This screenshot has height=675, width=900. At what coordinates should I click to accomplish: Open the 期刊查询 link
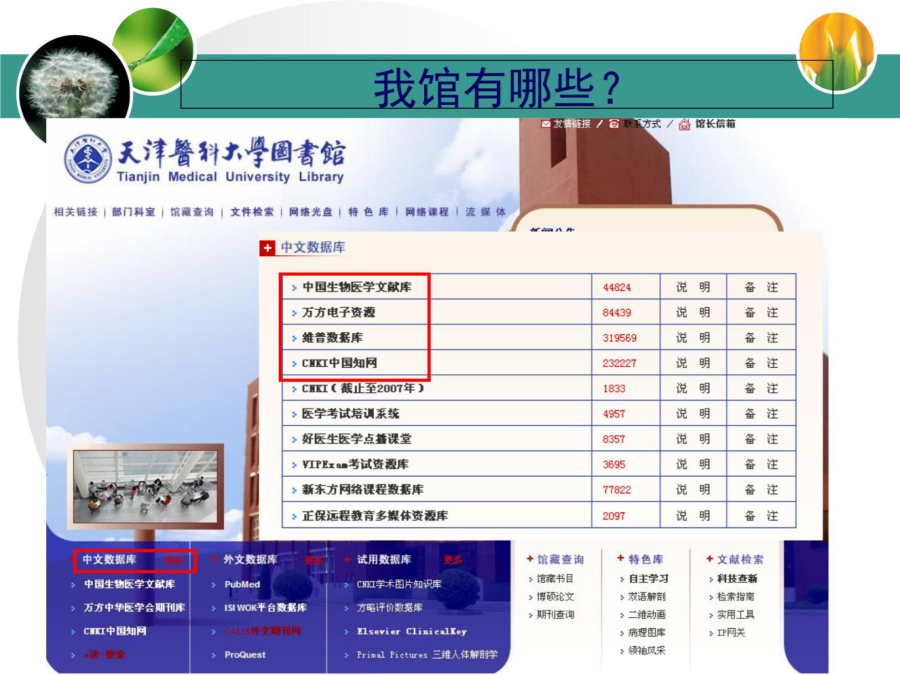(555, 615)
